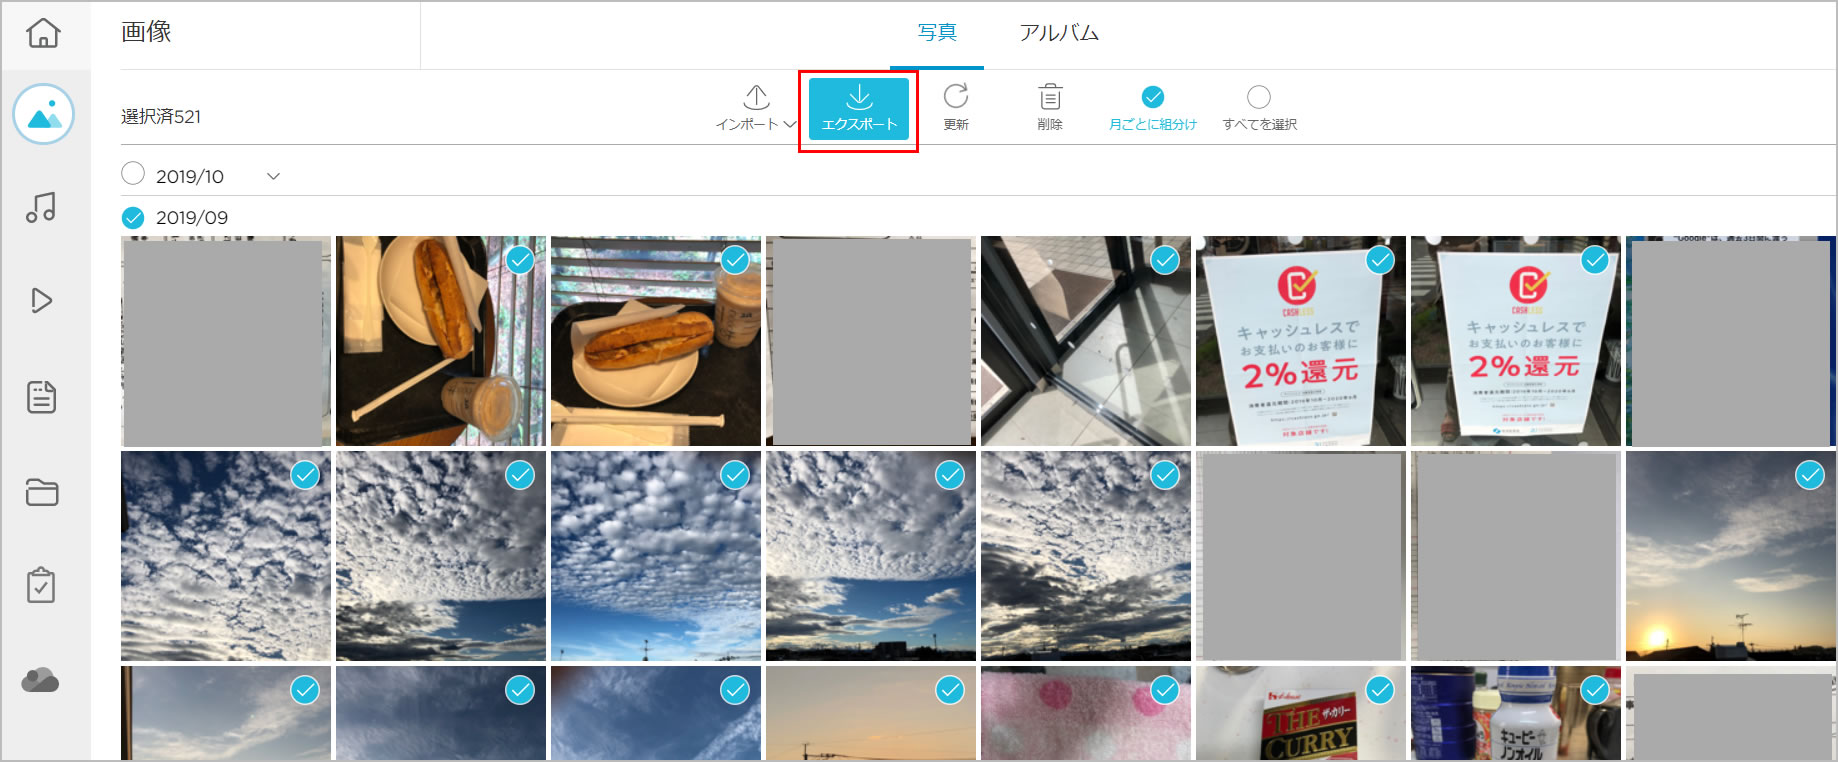Open the Cloud section in sidebar

40,681
